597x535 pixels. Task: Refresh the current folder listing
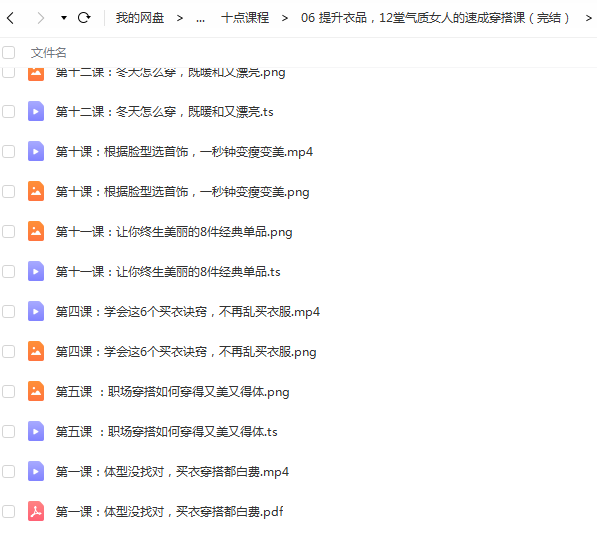[x=84, y=18]
